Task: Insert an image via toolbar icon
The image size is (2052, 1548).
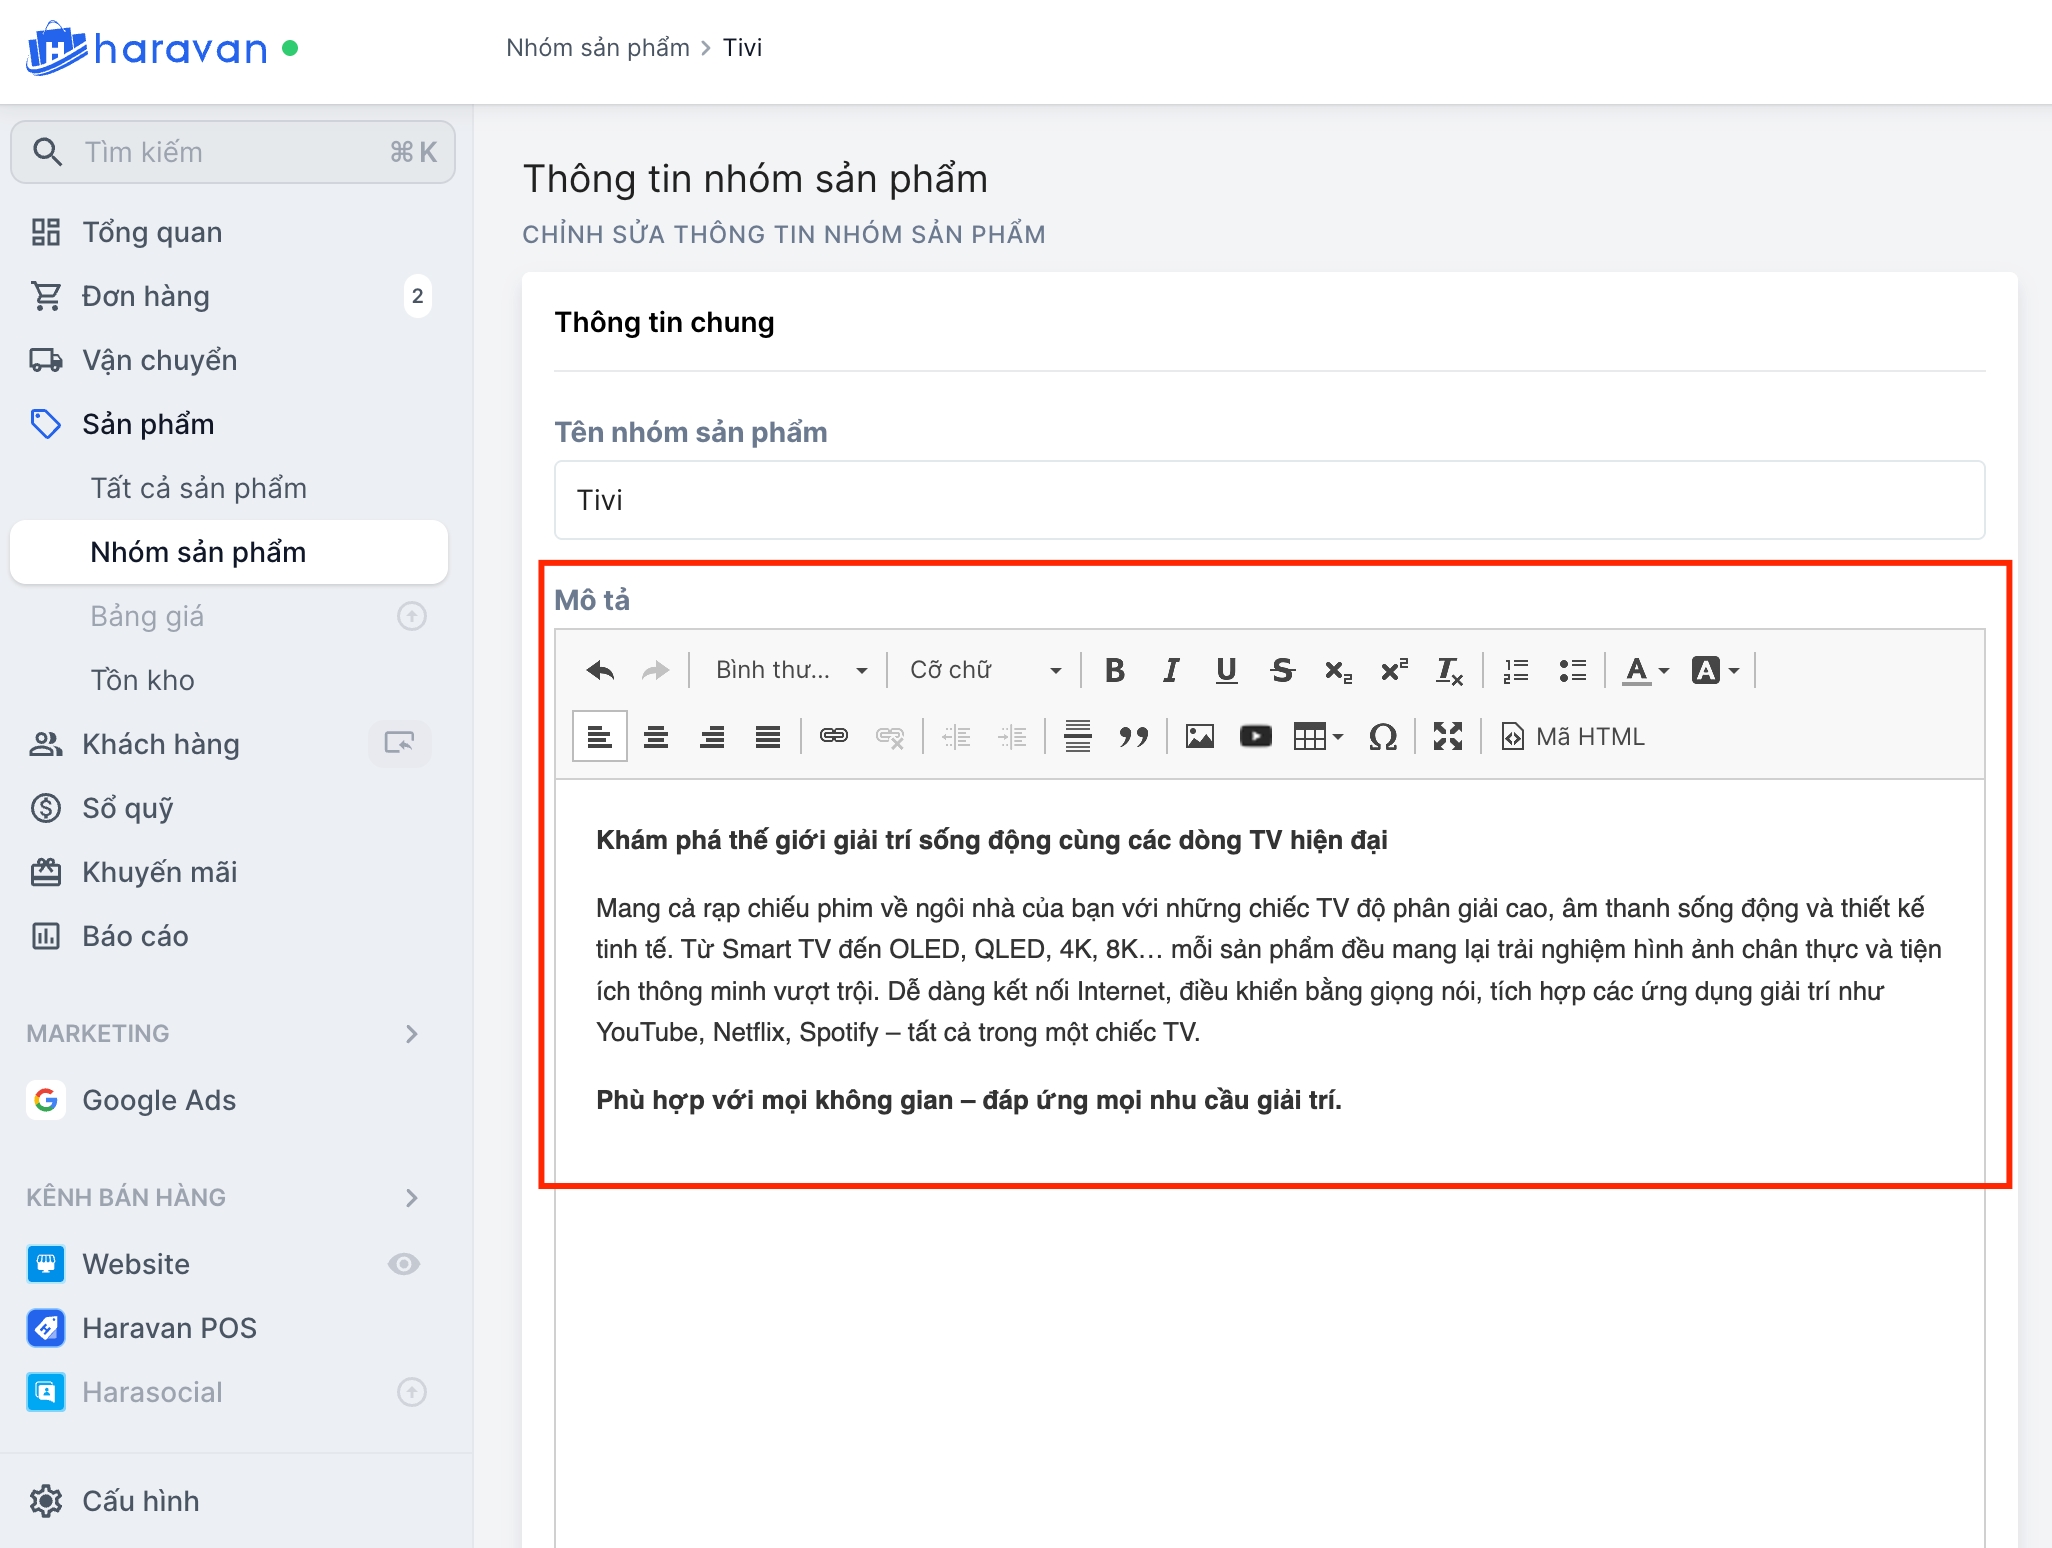Action: [x=1199, y=737]
